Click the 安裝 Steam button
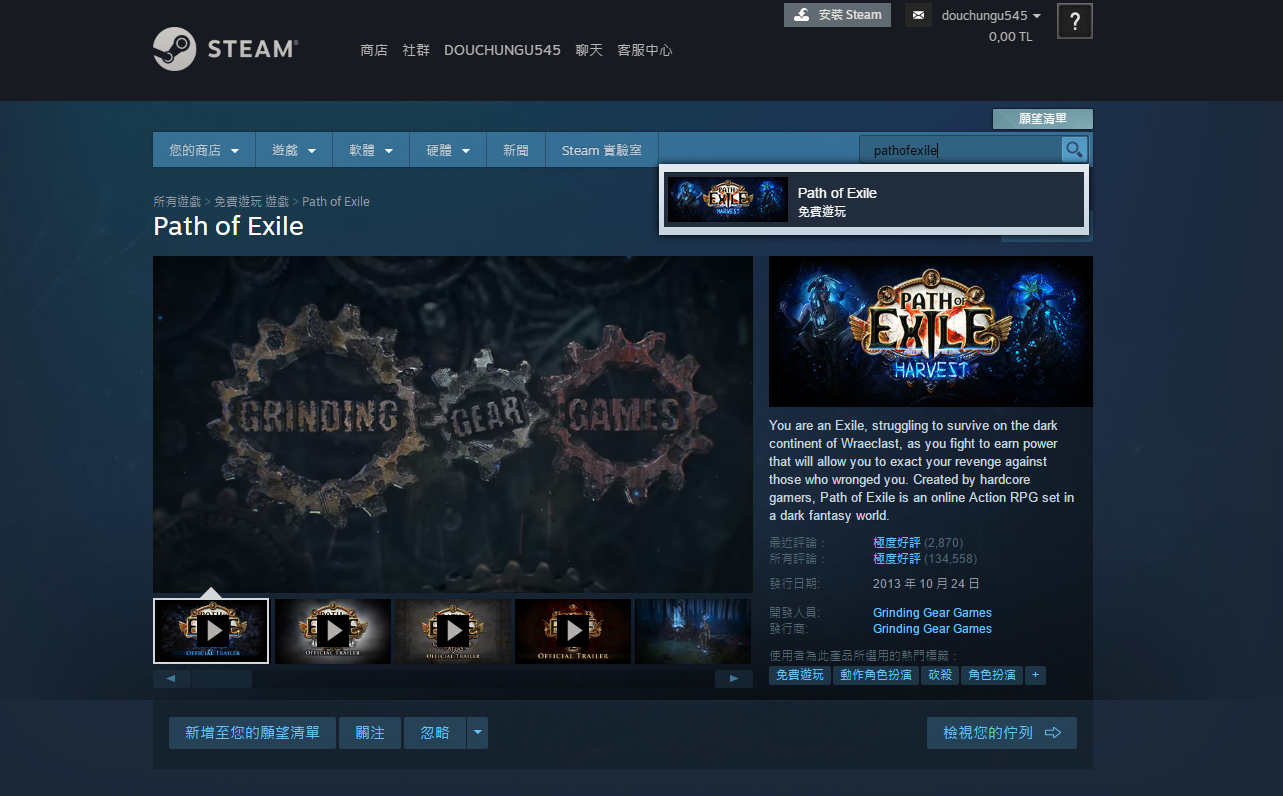1283x796 pixels. click(x=837, y=15)
